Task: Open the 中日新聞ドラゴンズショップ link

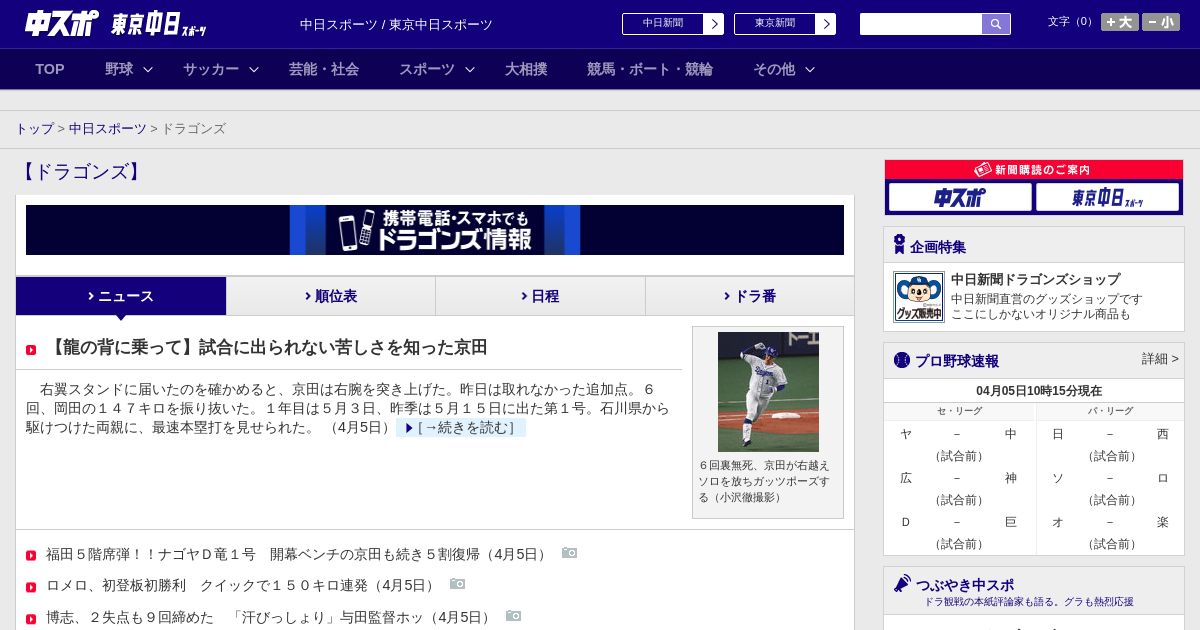Action: pos(1035,280)
